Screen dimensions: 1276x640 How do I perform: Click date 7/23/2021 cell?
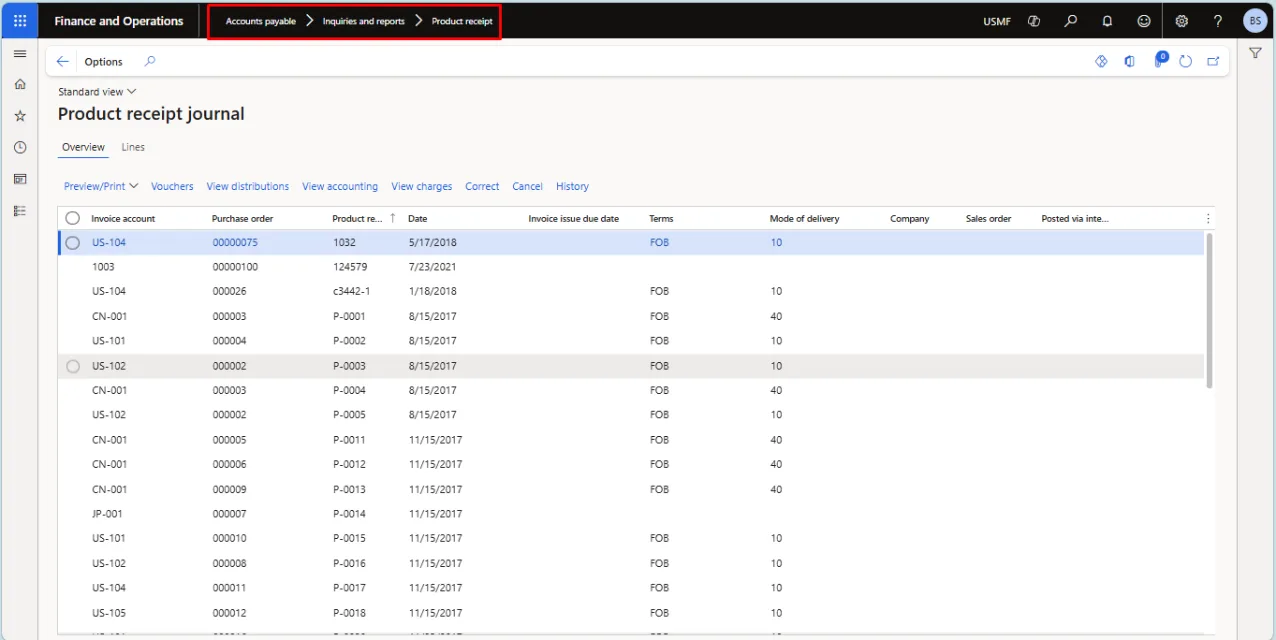coord(432,267)
